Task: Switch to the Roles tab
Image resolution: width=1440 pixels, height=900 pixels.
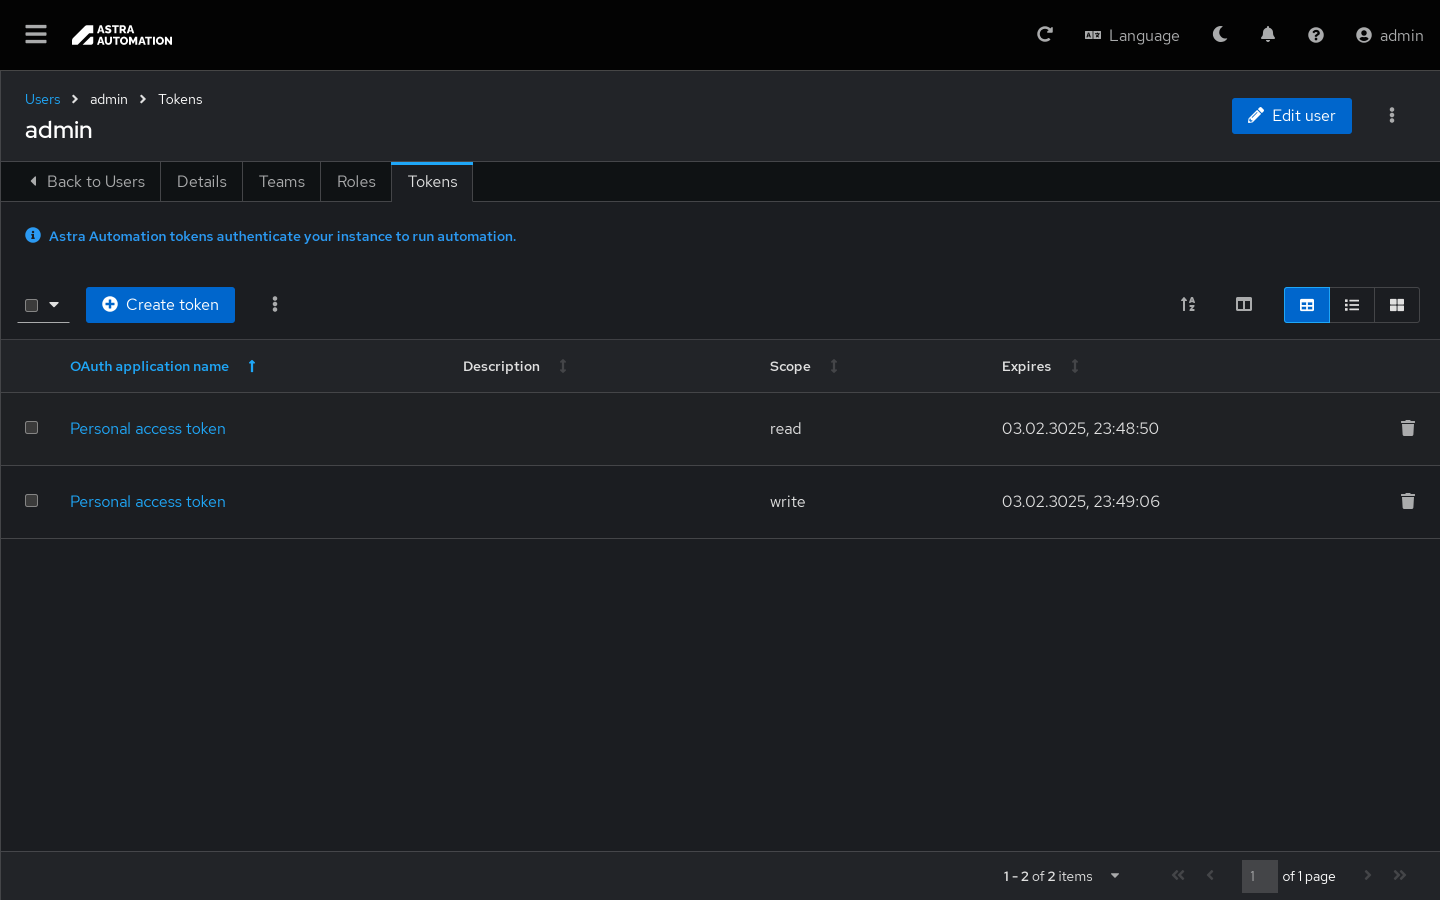Action: point(356,182)
